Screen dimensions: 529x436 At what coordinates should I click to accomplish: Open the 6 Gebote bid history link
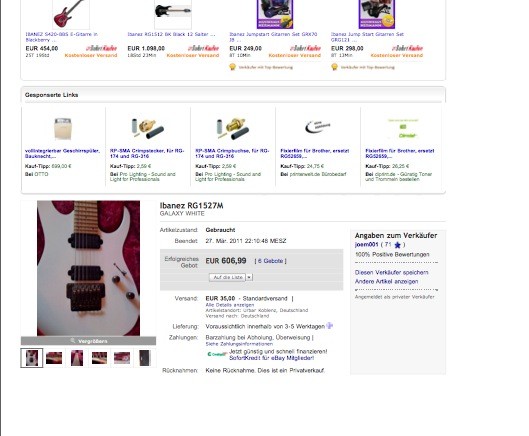270,261
